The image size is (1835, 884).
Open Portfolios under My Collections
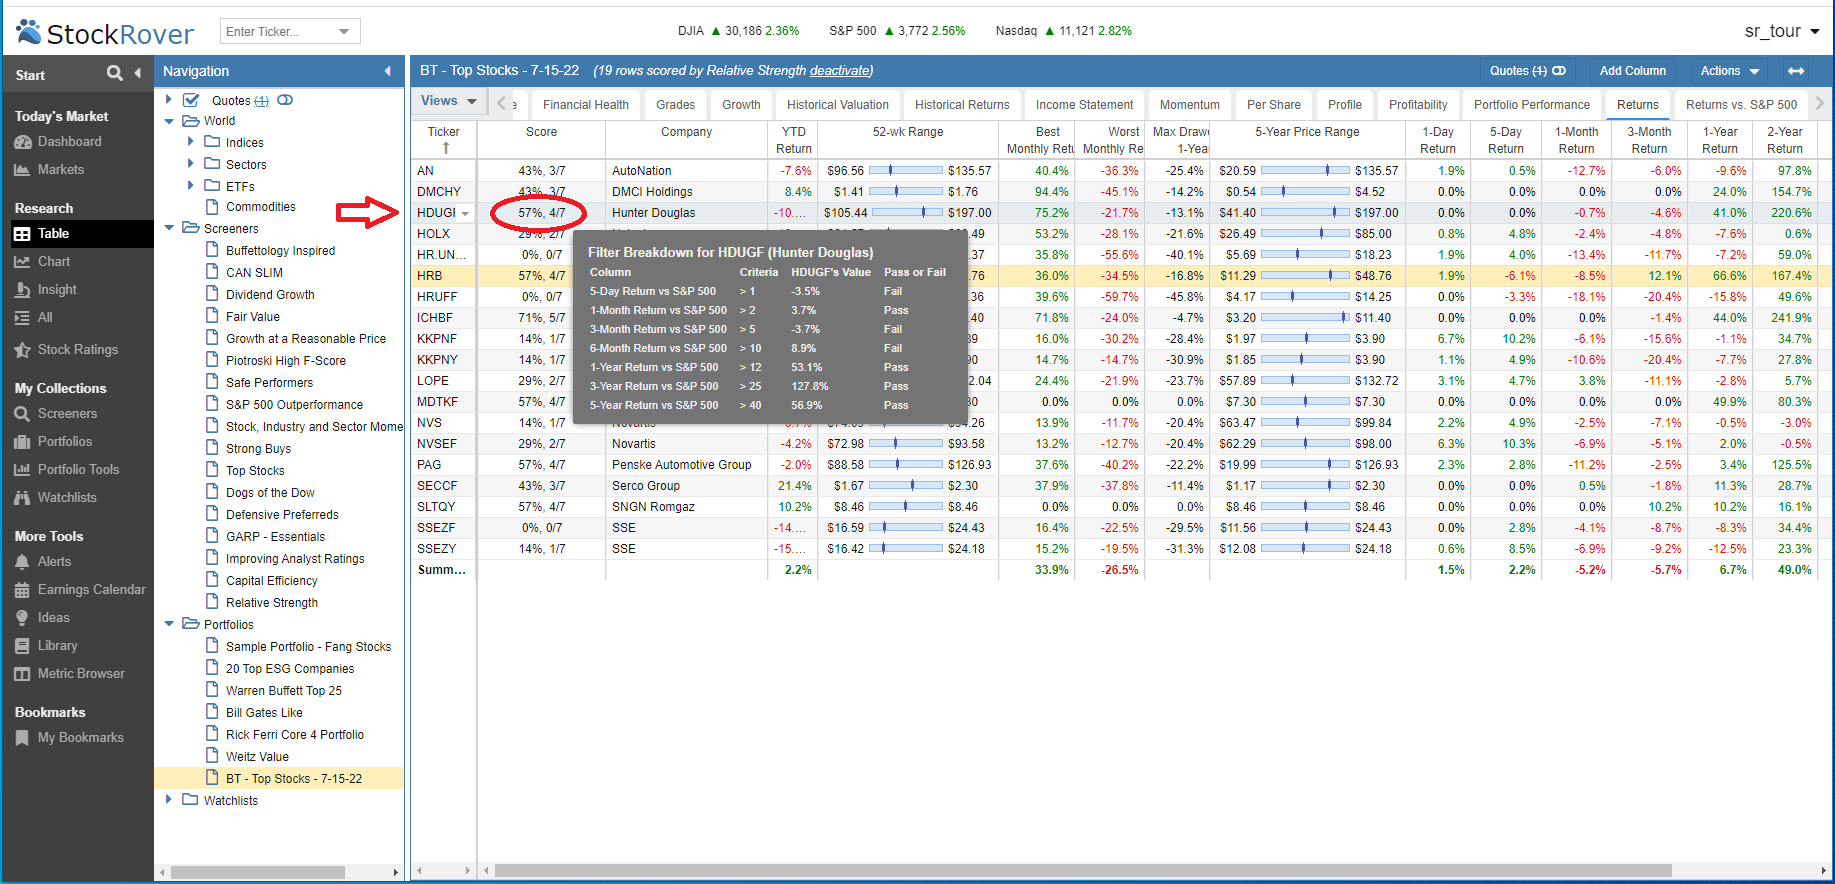pos(53,442)
